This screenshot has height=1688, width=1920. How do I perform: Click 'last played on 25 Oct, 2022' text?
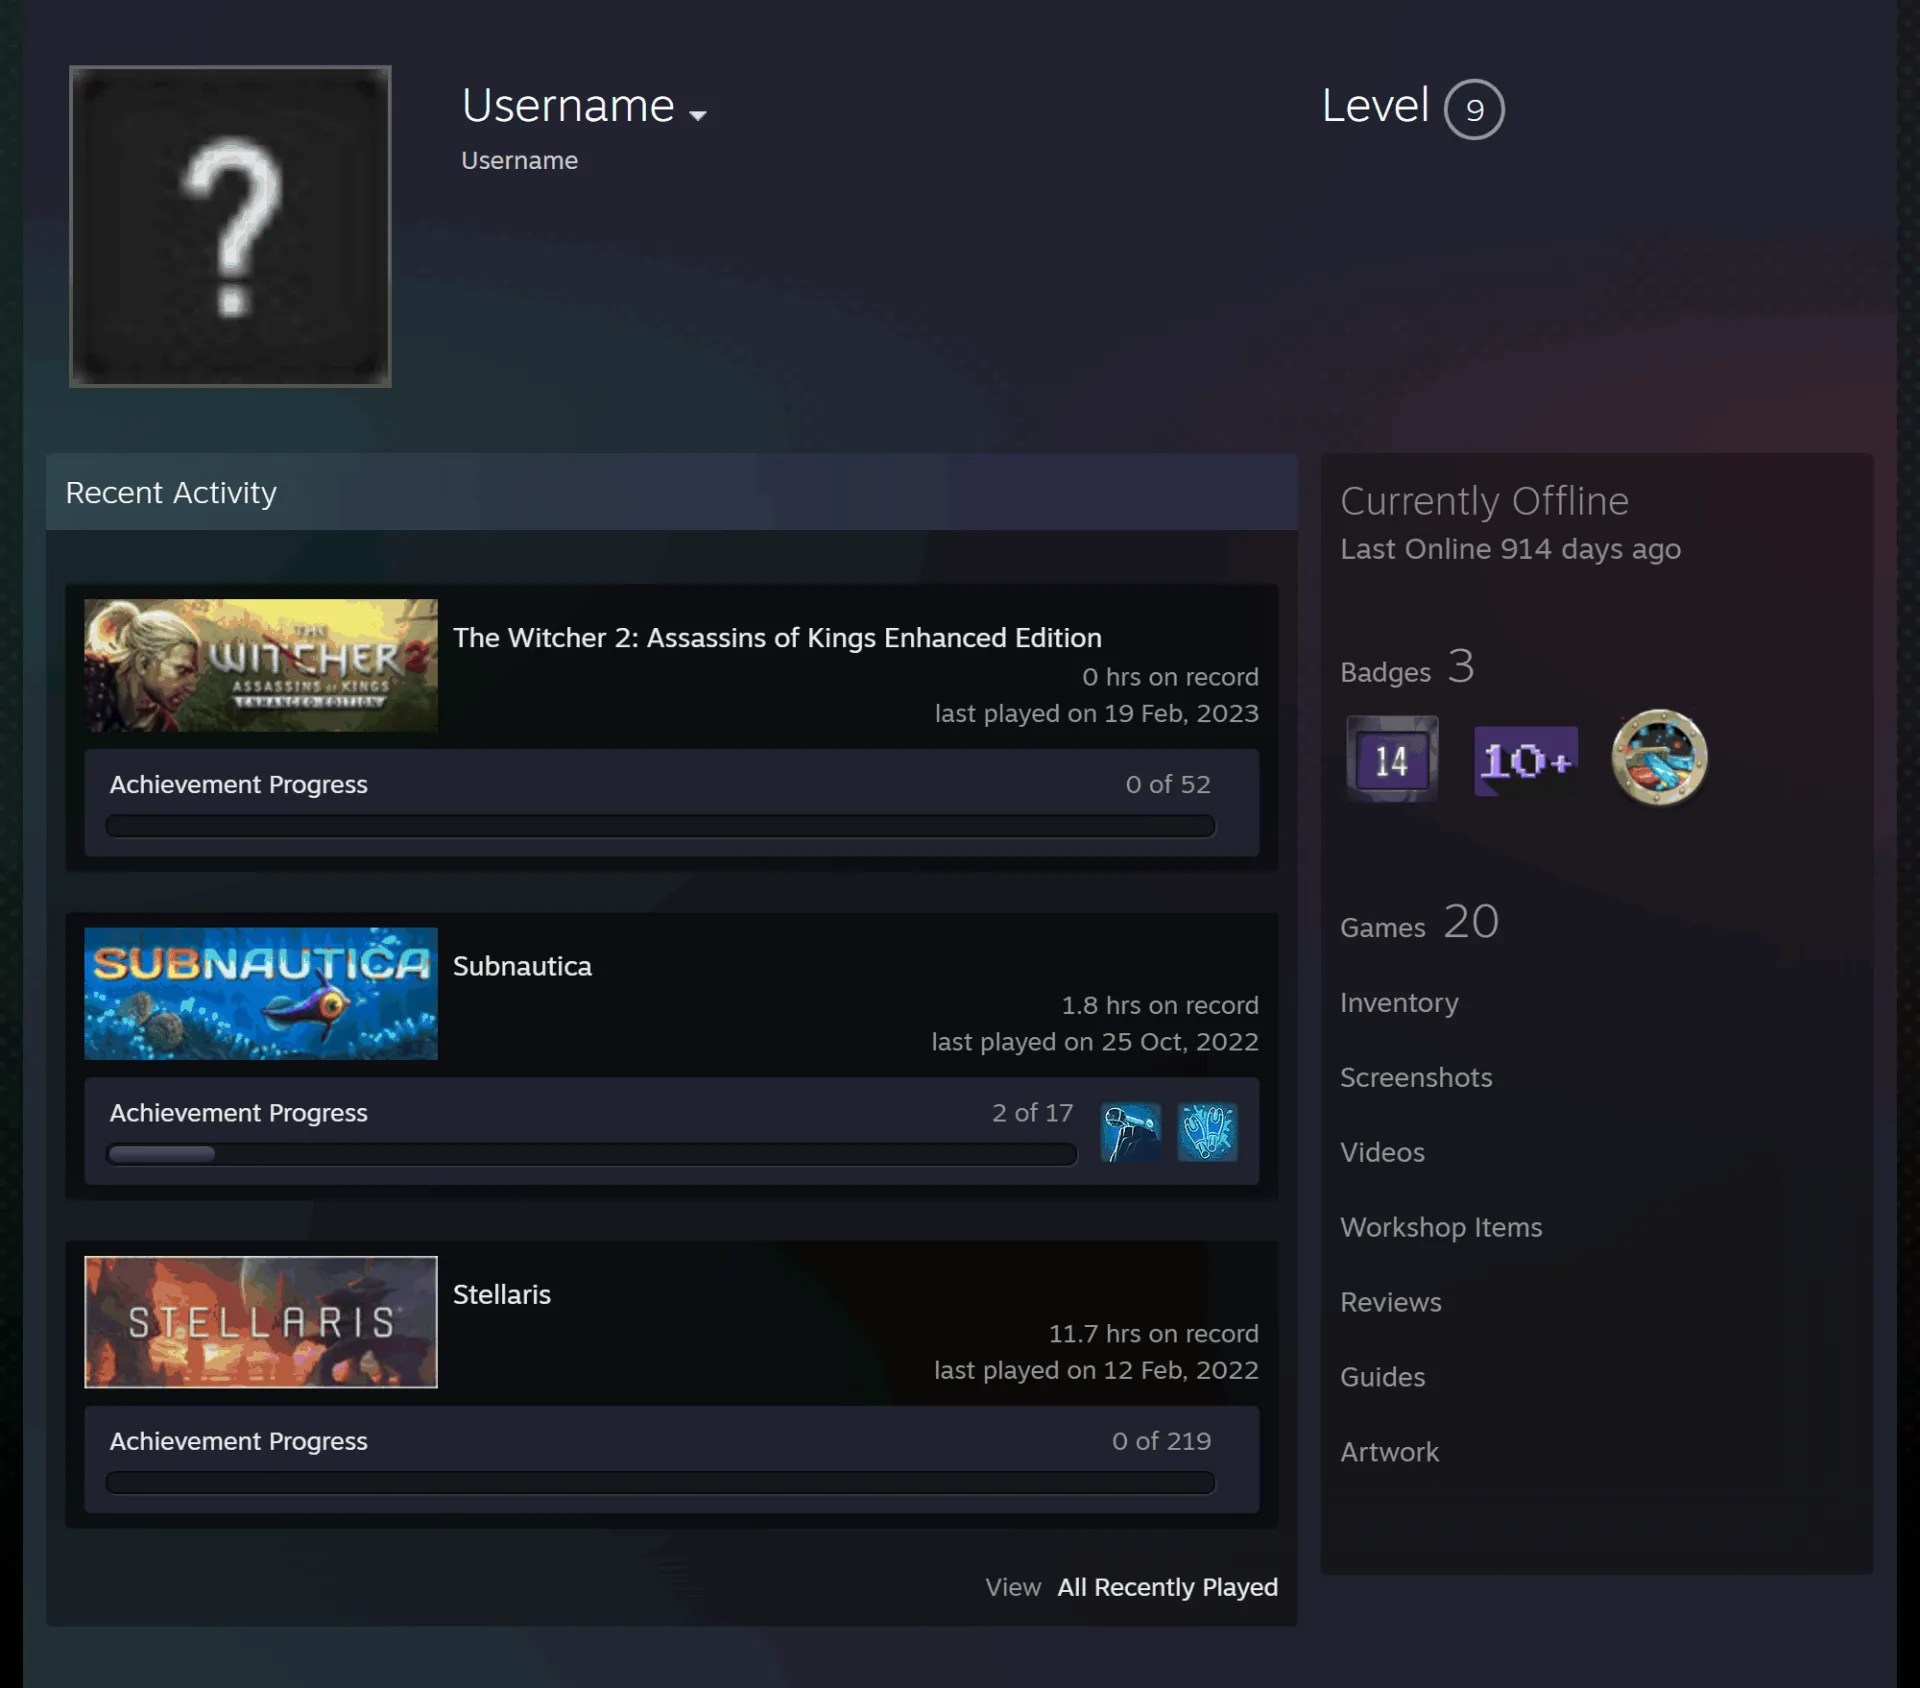click(x=1095, y=1042)
